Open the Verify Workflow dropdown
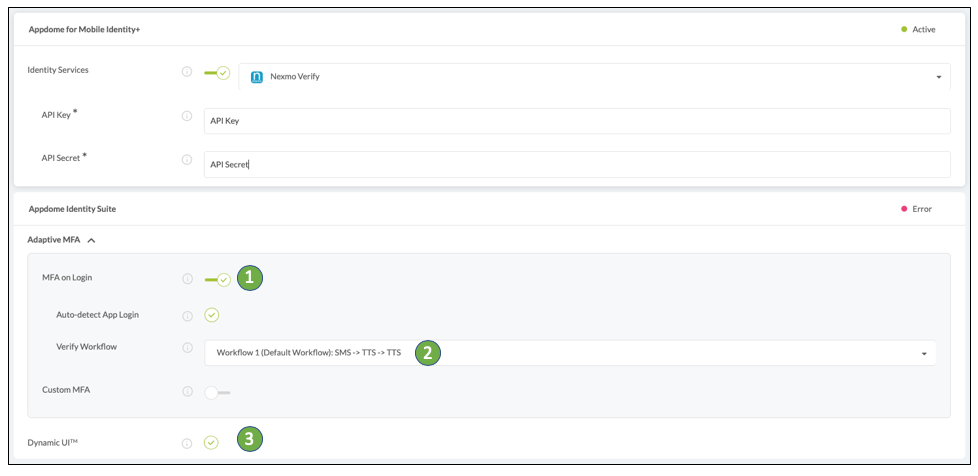The height and width of the screenshot is (476, 978). [x=570, y=353]
